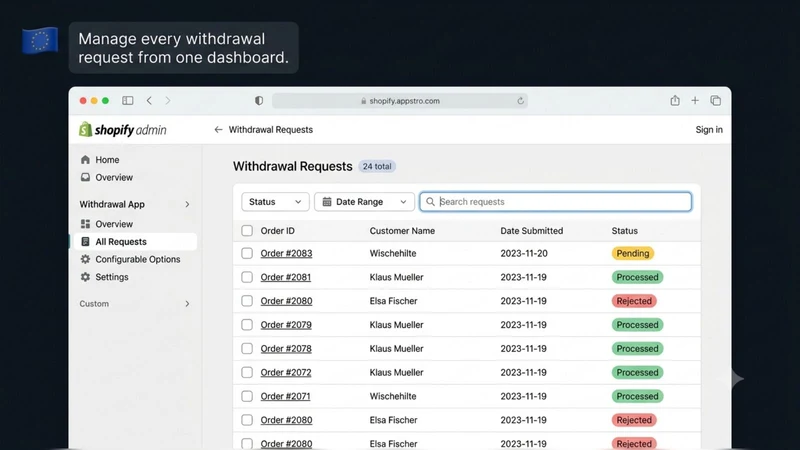Click the back arrow beside Withdrawal Requests
Image resolution: width=800 pixels, height=450 pixels.
coord(218,130)
